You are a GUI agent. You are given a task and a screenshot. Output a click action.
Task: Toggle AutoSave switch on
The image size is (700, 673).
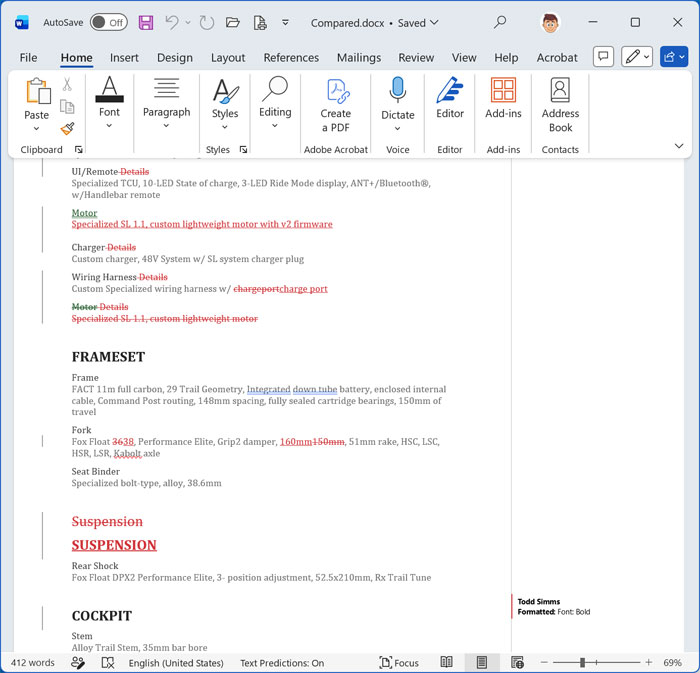(108, 22)
